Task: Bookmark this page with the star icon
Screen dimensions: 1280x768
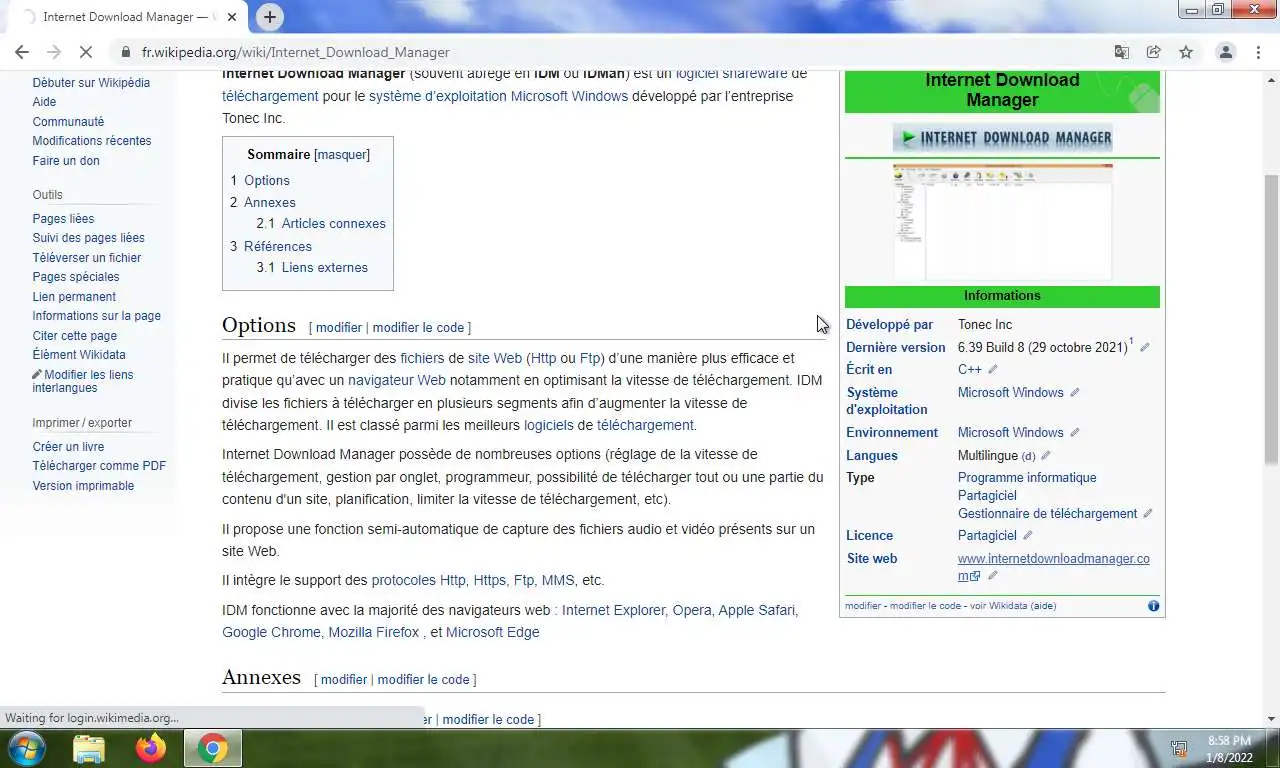Action: pyautogui.click(x=1186, y=52)
